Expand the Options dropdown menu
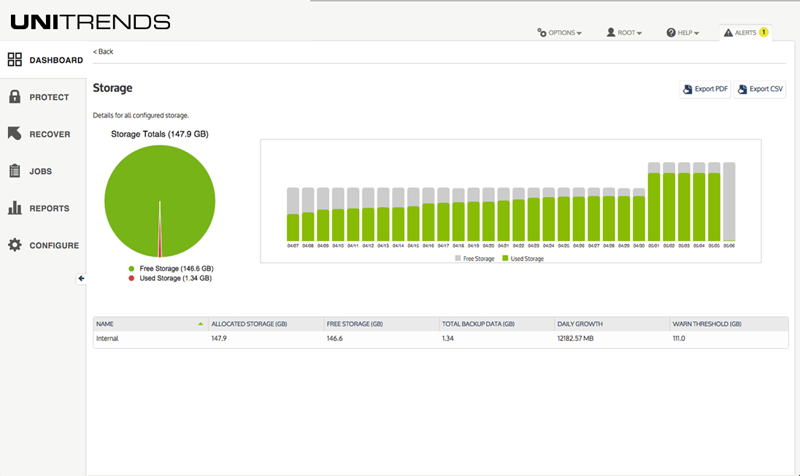800x476 pixels. [x=559, y=33]
